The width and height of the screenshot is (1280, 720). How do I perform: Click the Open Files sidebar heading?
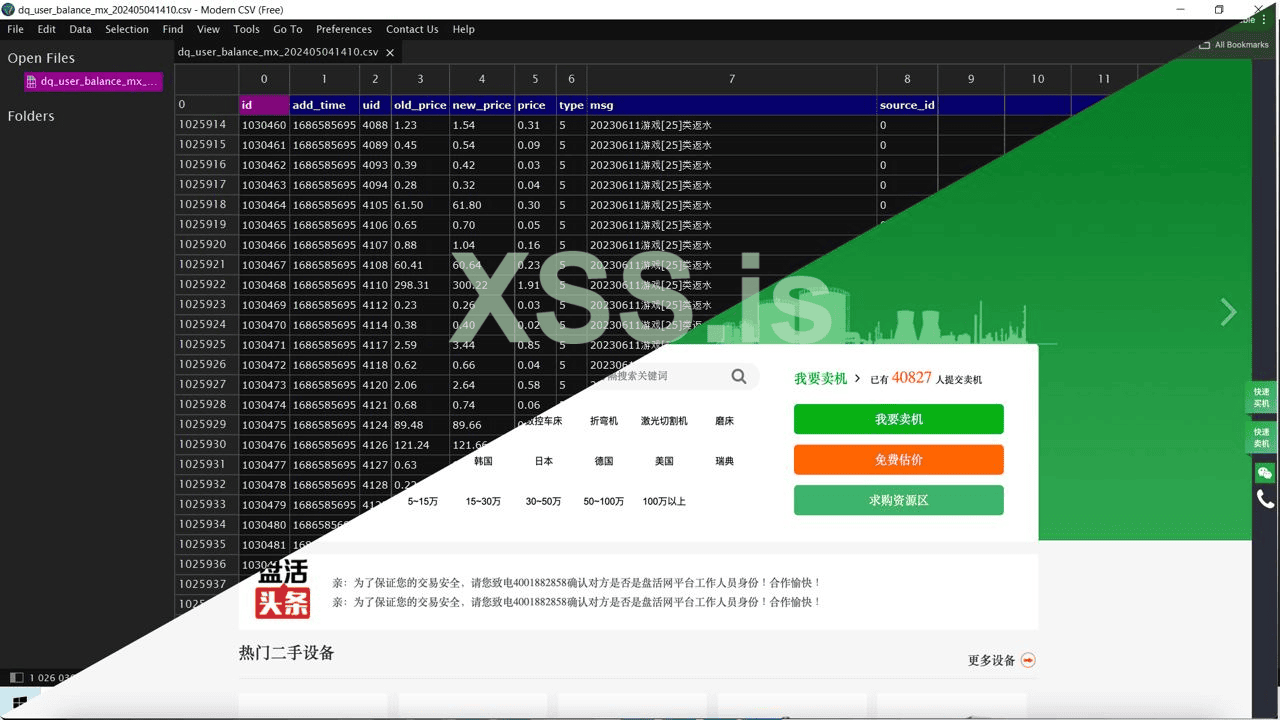pyautogui.click(x=41, y=58)
